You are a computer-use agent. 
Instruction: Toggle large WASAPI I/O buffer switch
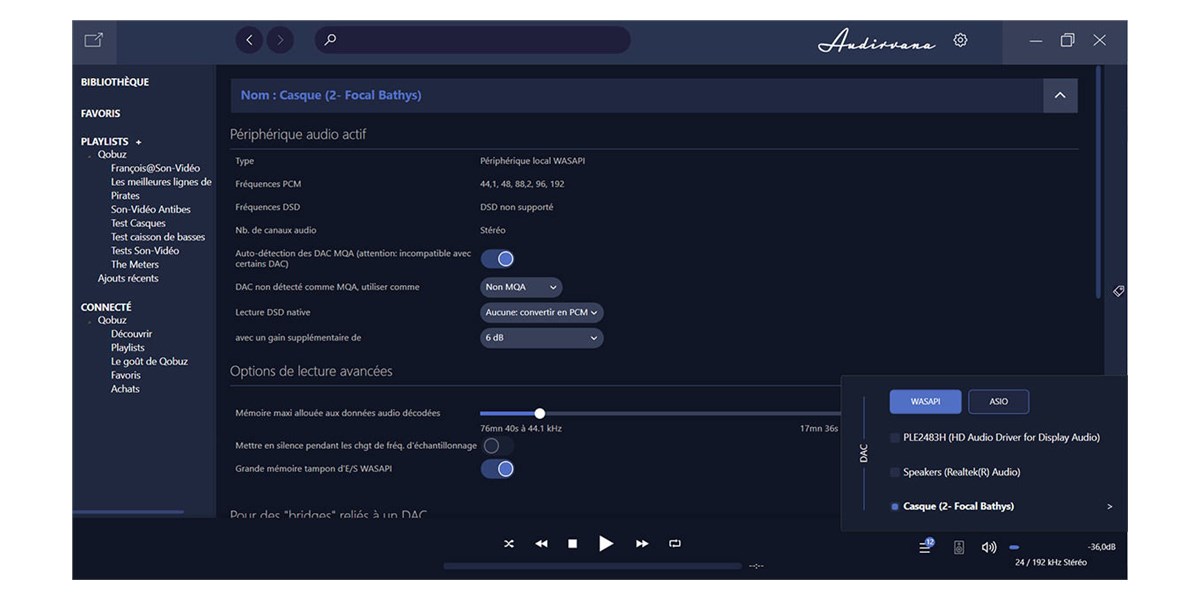[x=498, y=469]
